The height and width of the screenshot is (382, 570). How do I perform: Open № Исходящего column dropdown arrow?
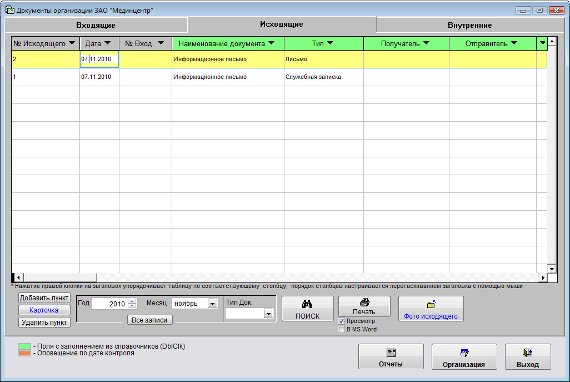click(72, 43)
